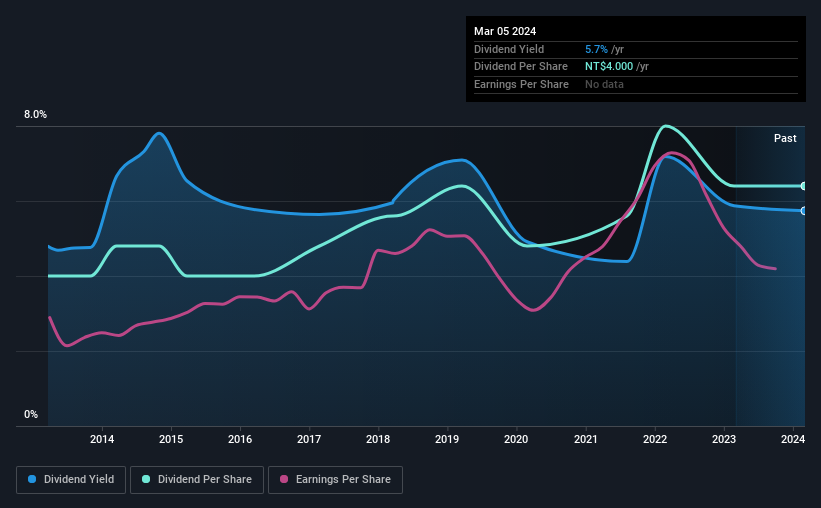Select the Dividend Yield endpoint marker
Screen dimensions: 821x508
point(804,211)
